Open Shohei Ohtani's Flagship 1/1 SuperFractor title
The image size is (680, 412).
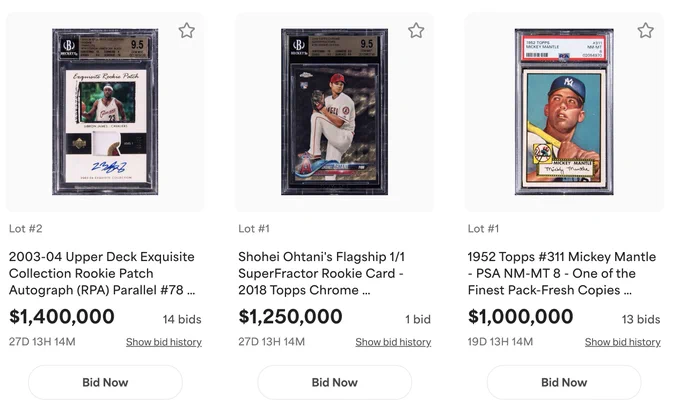[321, 273]
